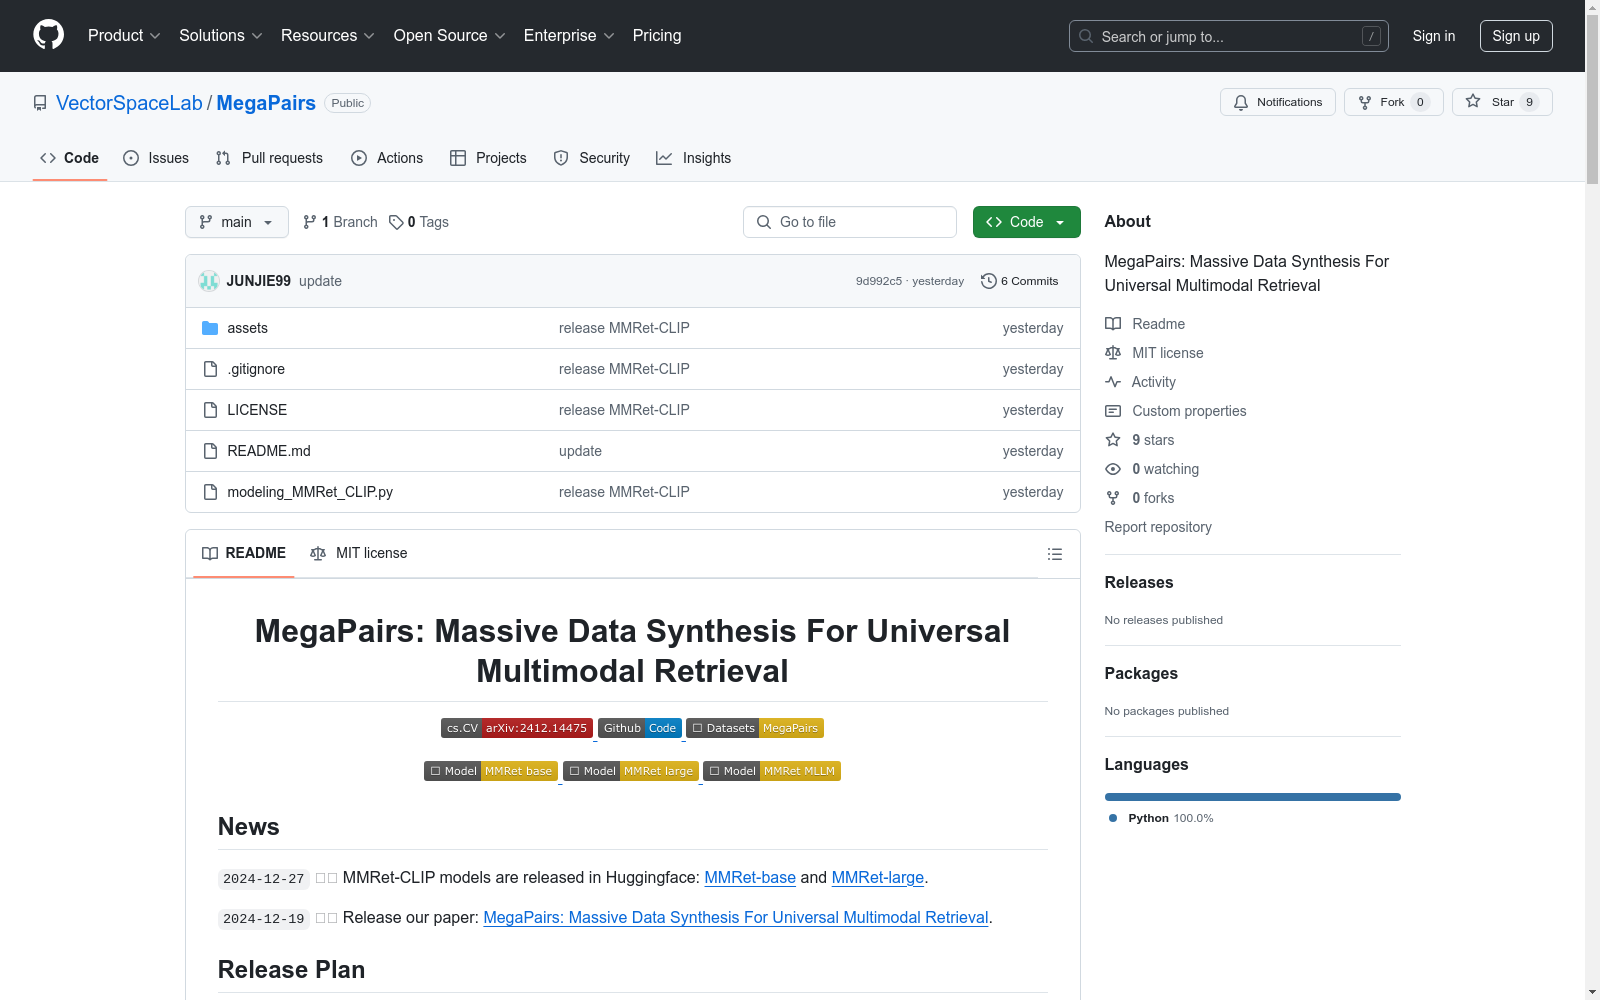This screenshot has height=1000, width=1600.
Task: Expand the Solutions menu
Action: coord(221,36)
